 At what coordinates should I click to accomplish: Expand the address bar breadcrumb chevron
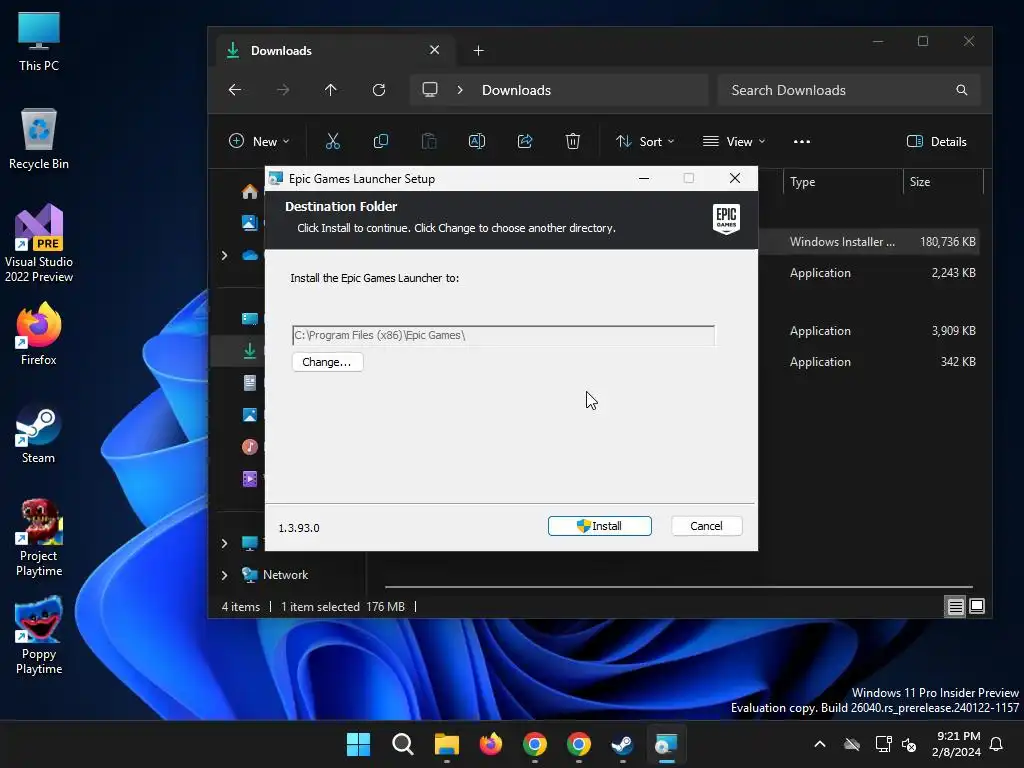(x=460, y=90)
